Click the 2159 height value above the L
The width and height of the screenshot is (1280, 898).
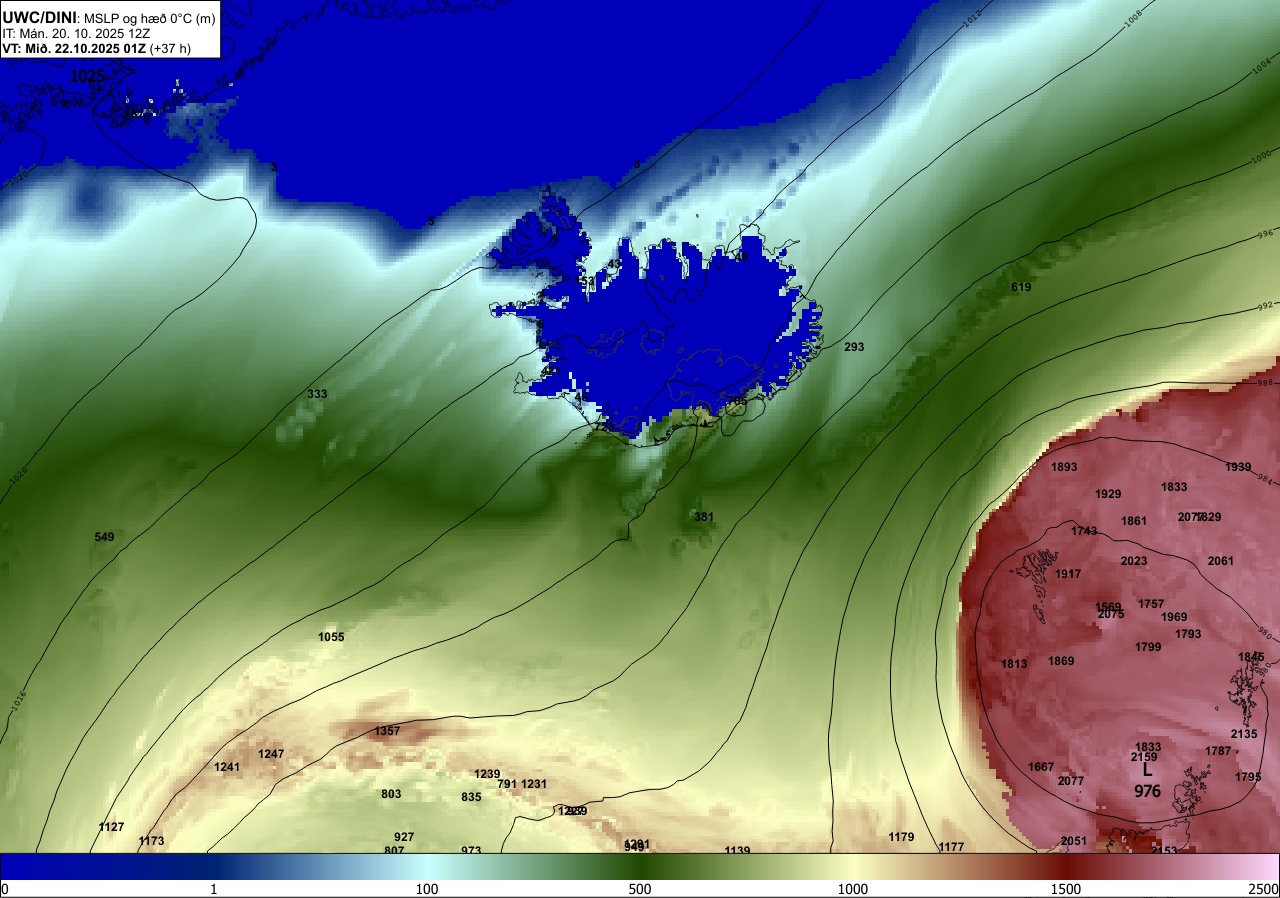pos(1144,757)
